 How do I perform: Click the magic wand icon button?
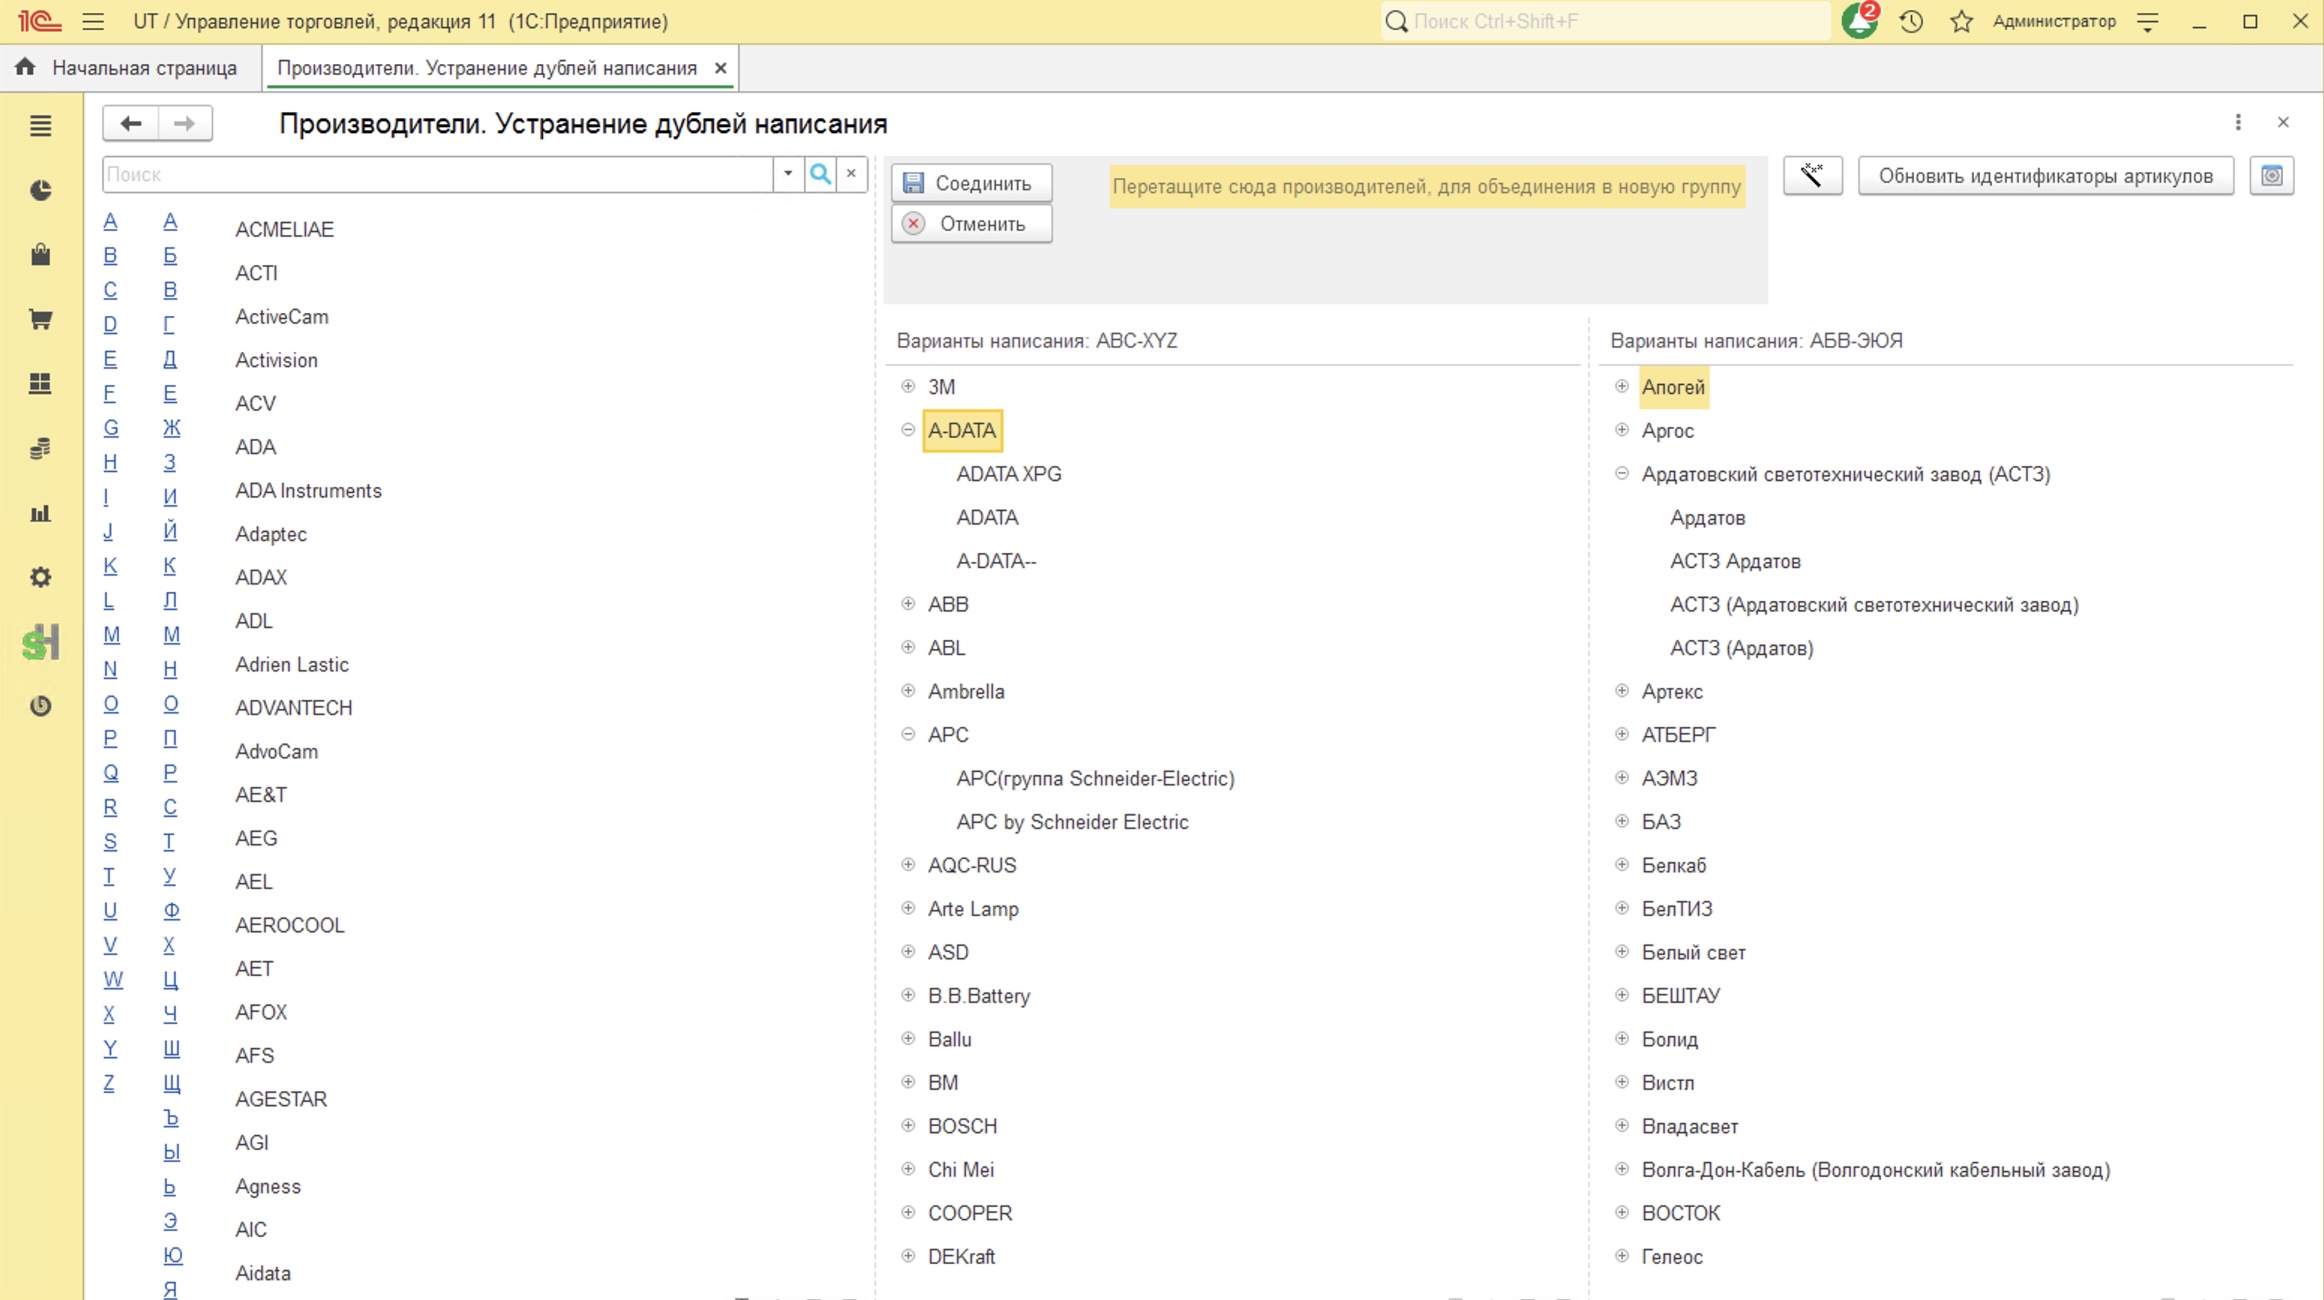coord(1812,175)
